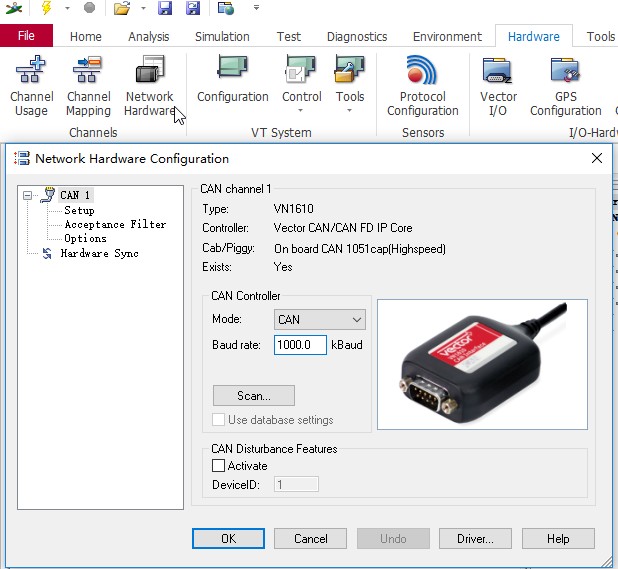Image resolution: width=618 pixels, height=569 pixels.
Task: Click the Baud rate input field
Action: (x=300, y=345)
